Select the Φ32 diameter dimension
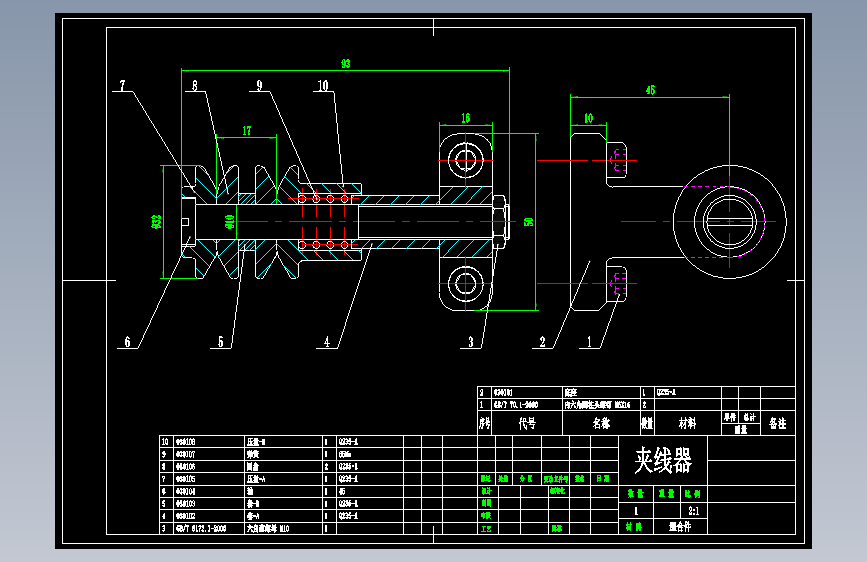867x562 pixels. (156, 221)
